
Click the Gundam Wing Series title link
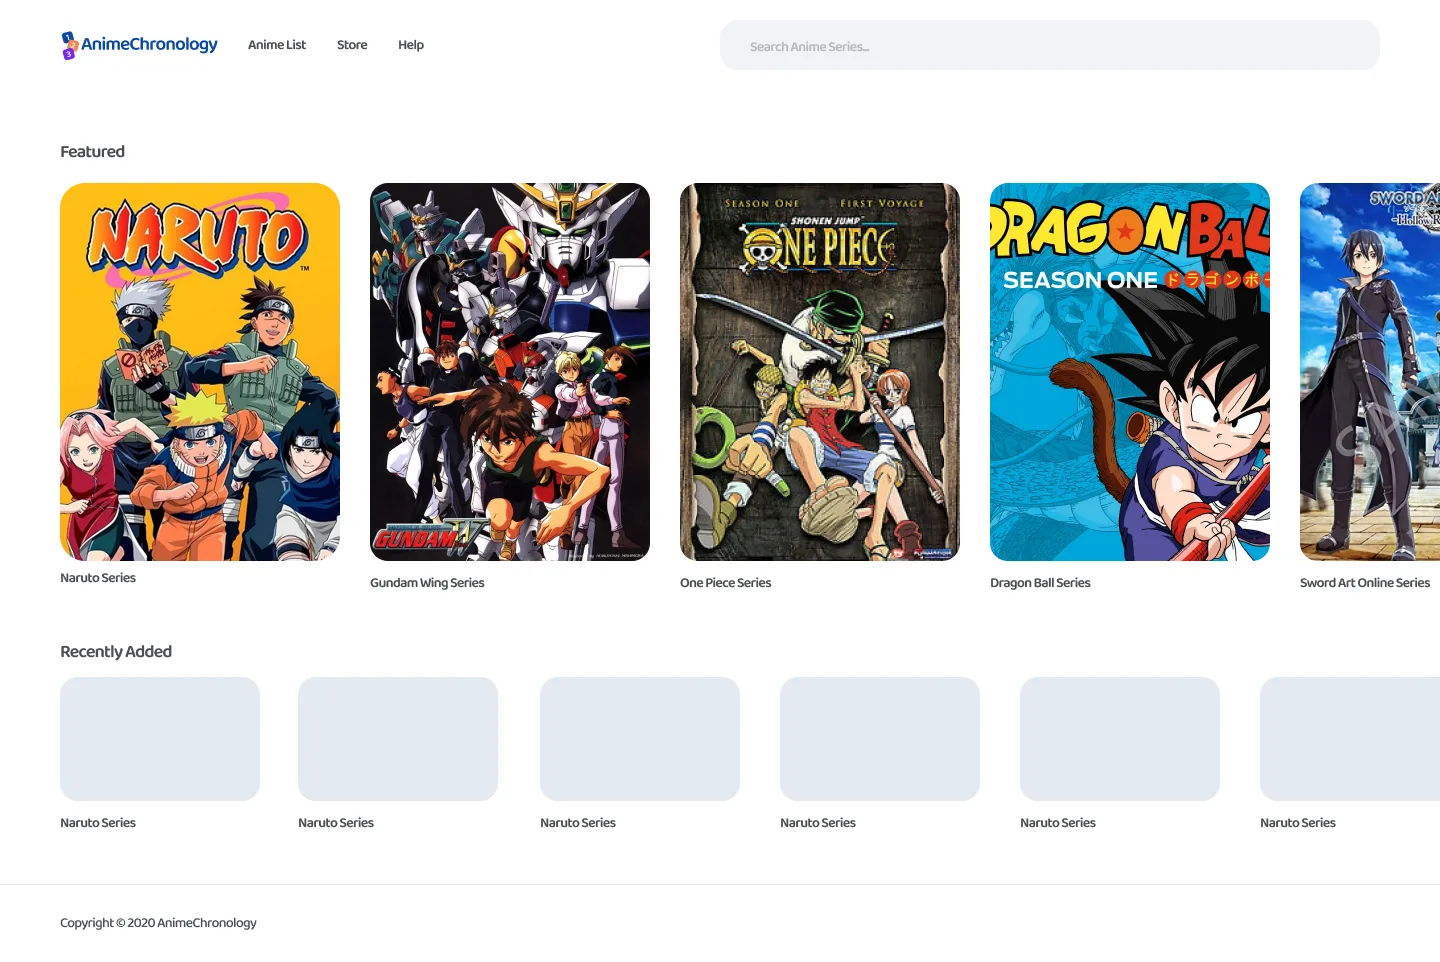tap(427, 583)
